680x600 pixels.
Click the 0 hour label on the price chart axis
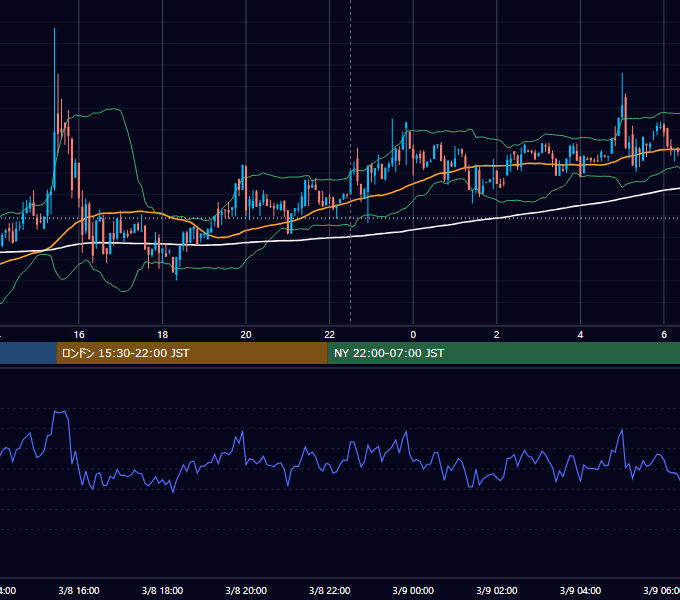pos(413,335)
